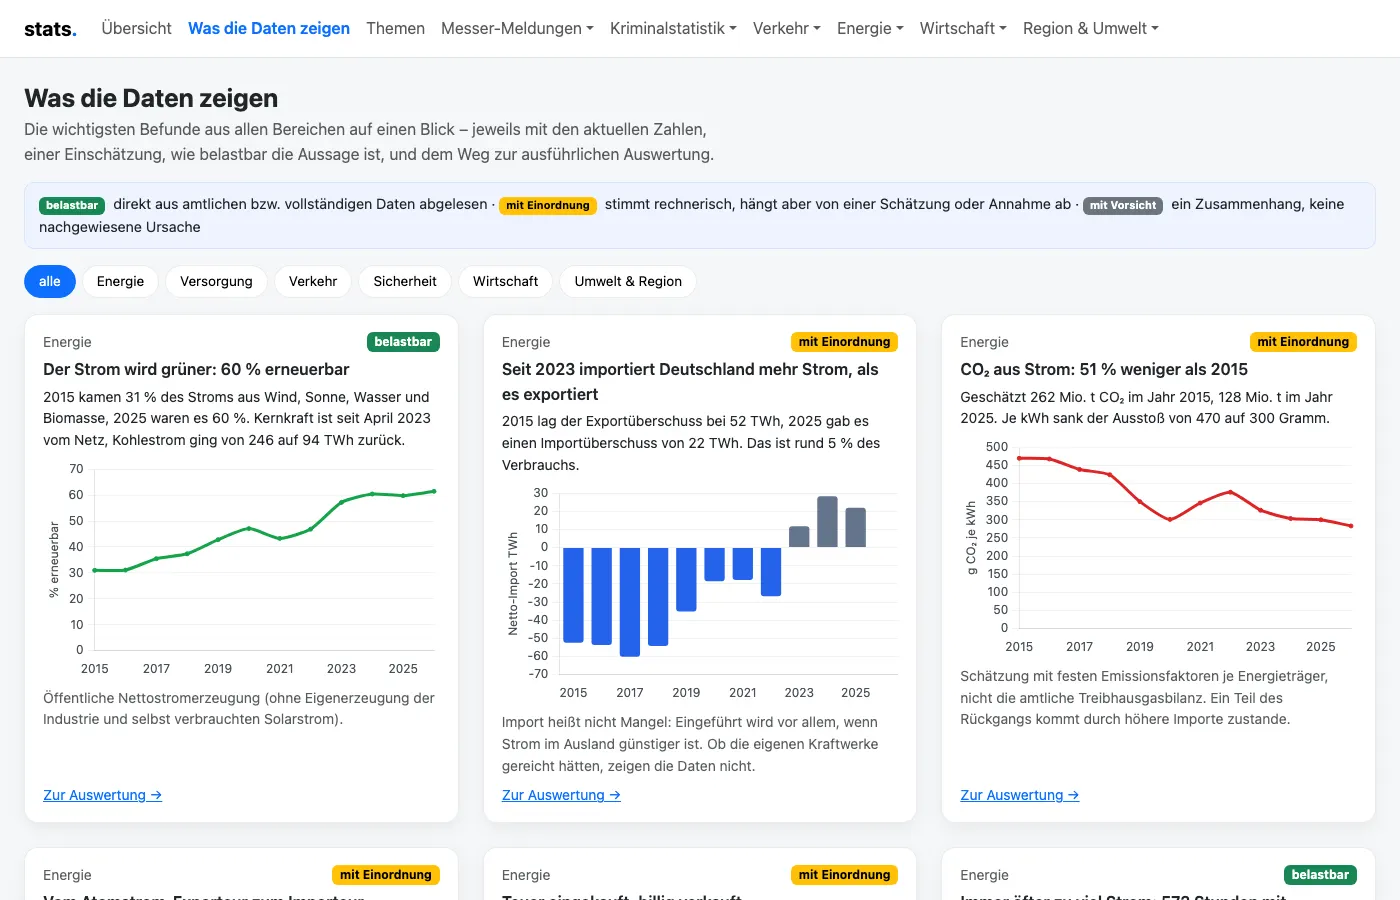This screenshot has height=900, width=1400.
Task: Click mit Einordnung badge in bottom-middle card
Action: pos(844,875)
